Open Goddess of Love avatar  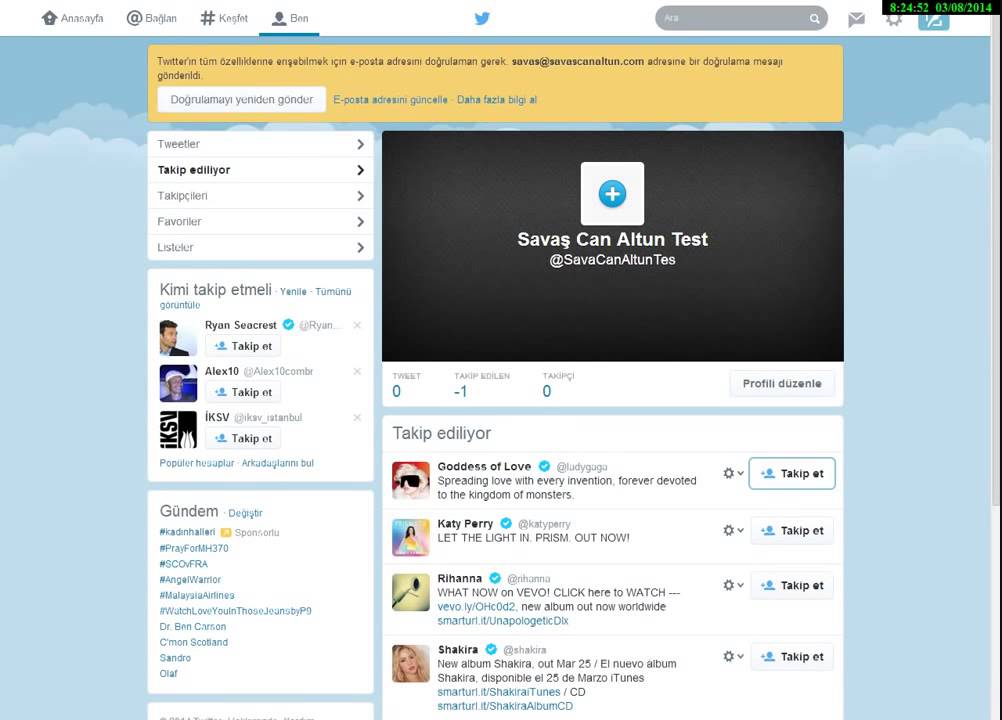pos(410,480)
